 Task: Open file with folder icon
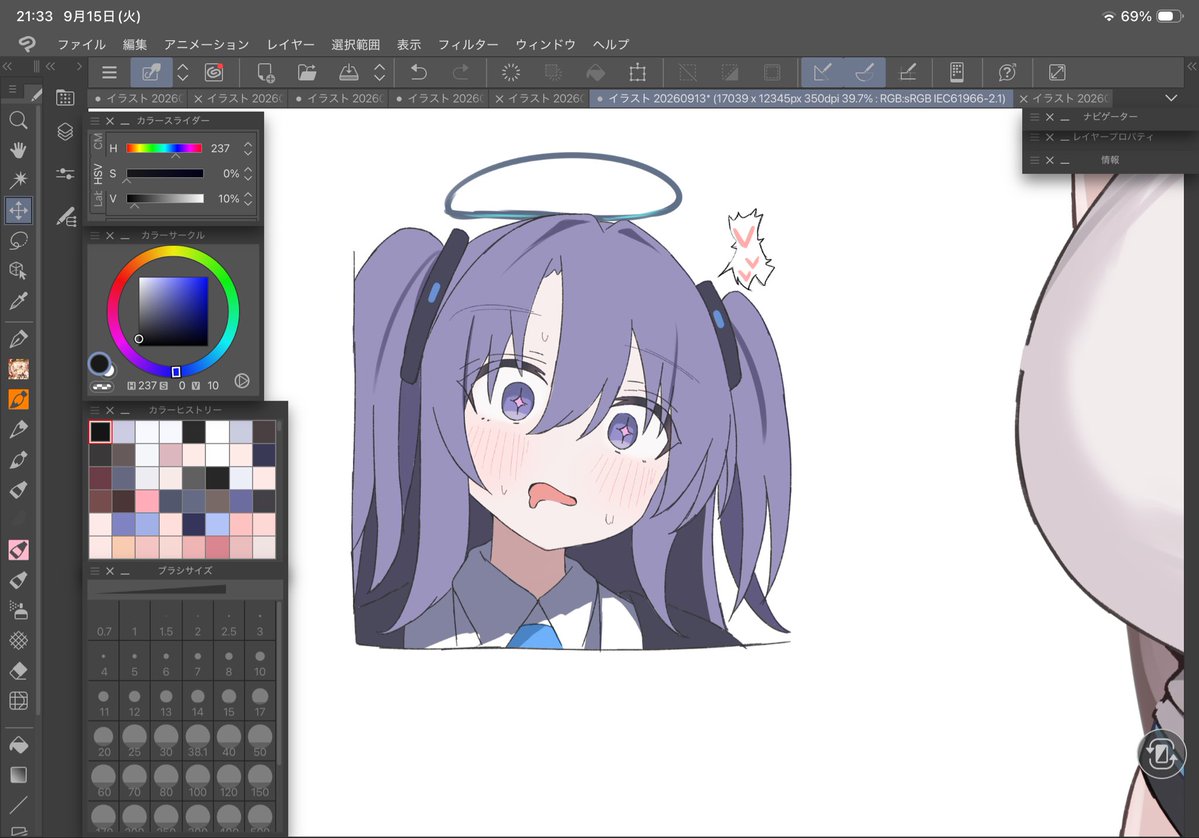(307, 73)
